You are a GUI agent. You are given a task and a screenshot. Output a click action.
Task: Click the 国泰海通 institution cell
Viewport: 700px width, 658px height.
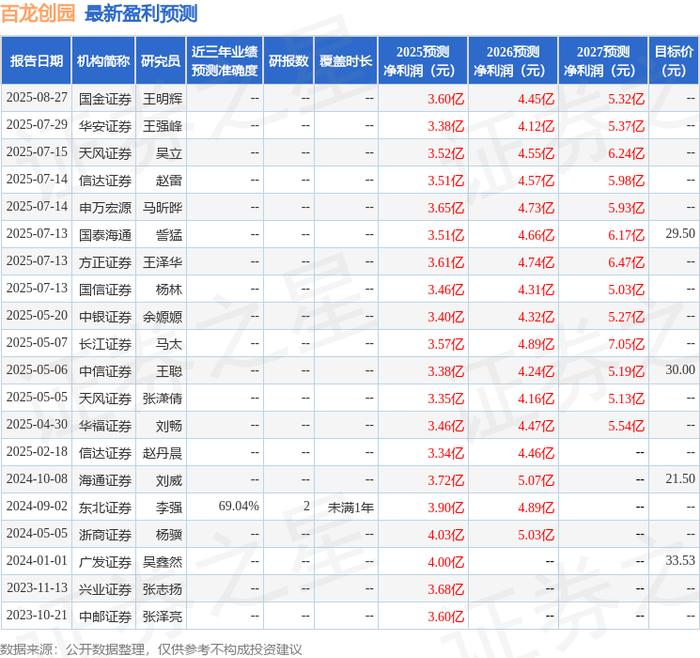[x=105, y=235]
